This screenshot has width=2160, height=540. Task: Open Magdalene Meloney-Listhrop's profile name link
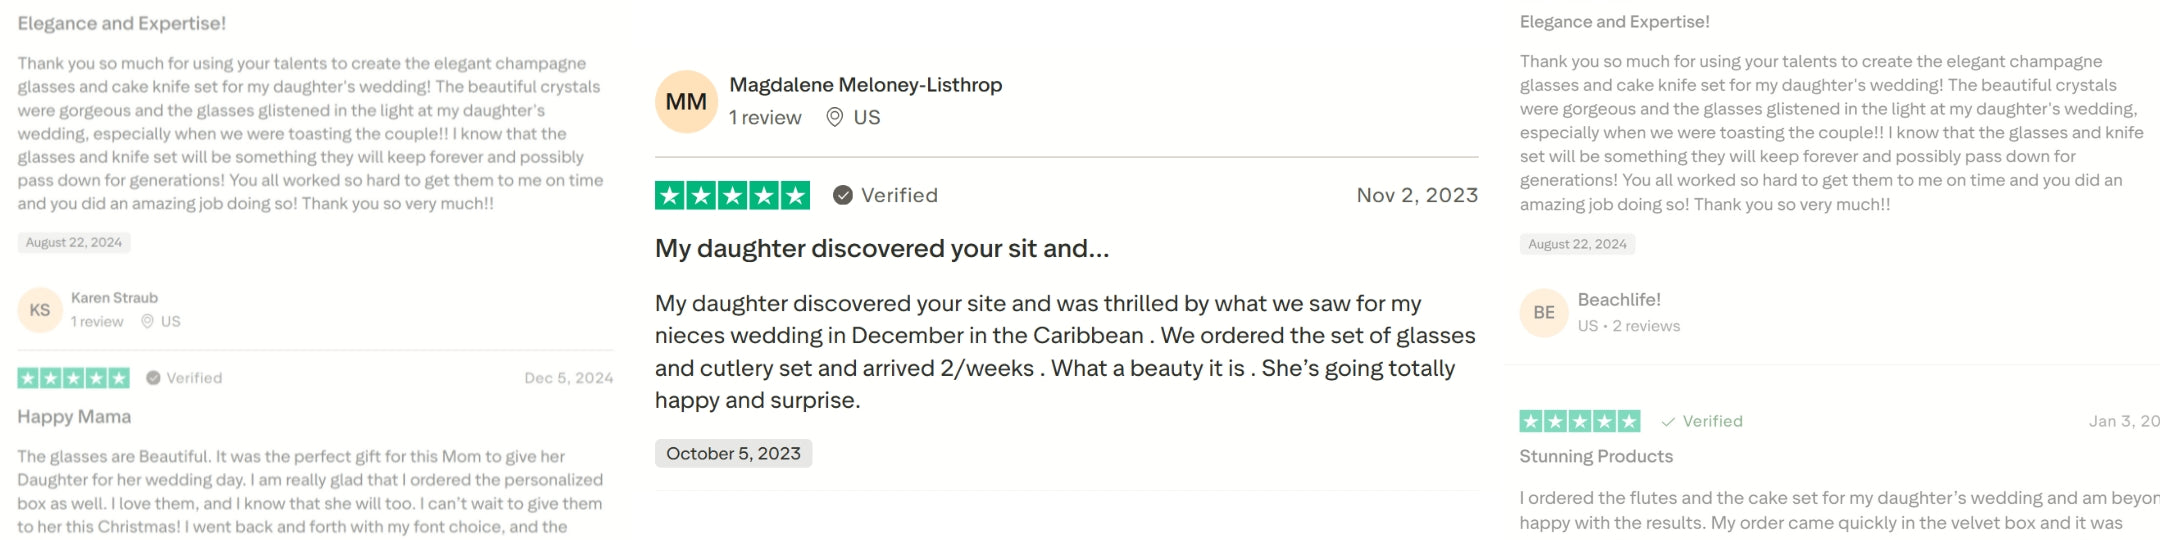pos(865,85)
